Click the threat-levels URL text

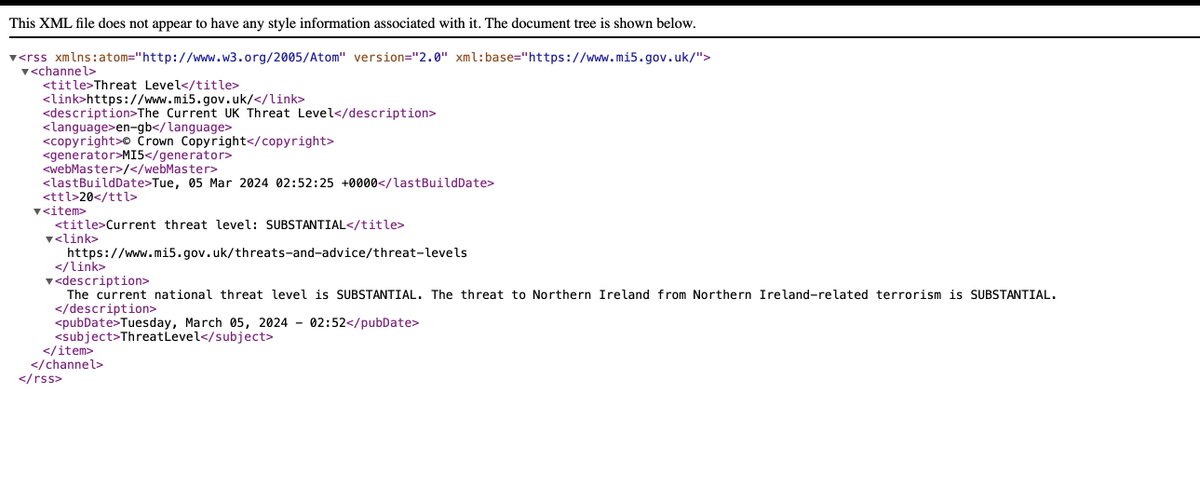pos(267,254)
